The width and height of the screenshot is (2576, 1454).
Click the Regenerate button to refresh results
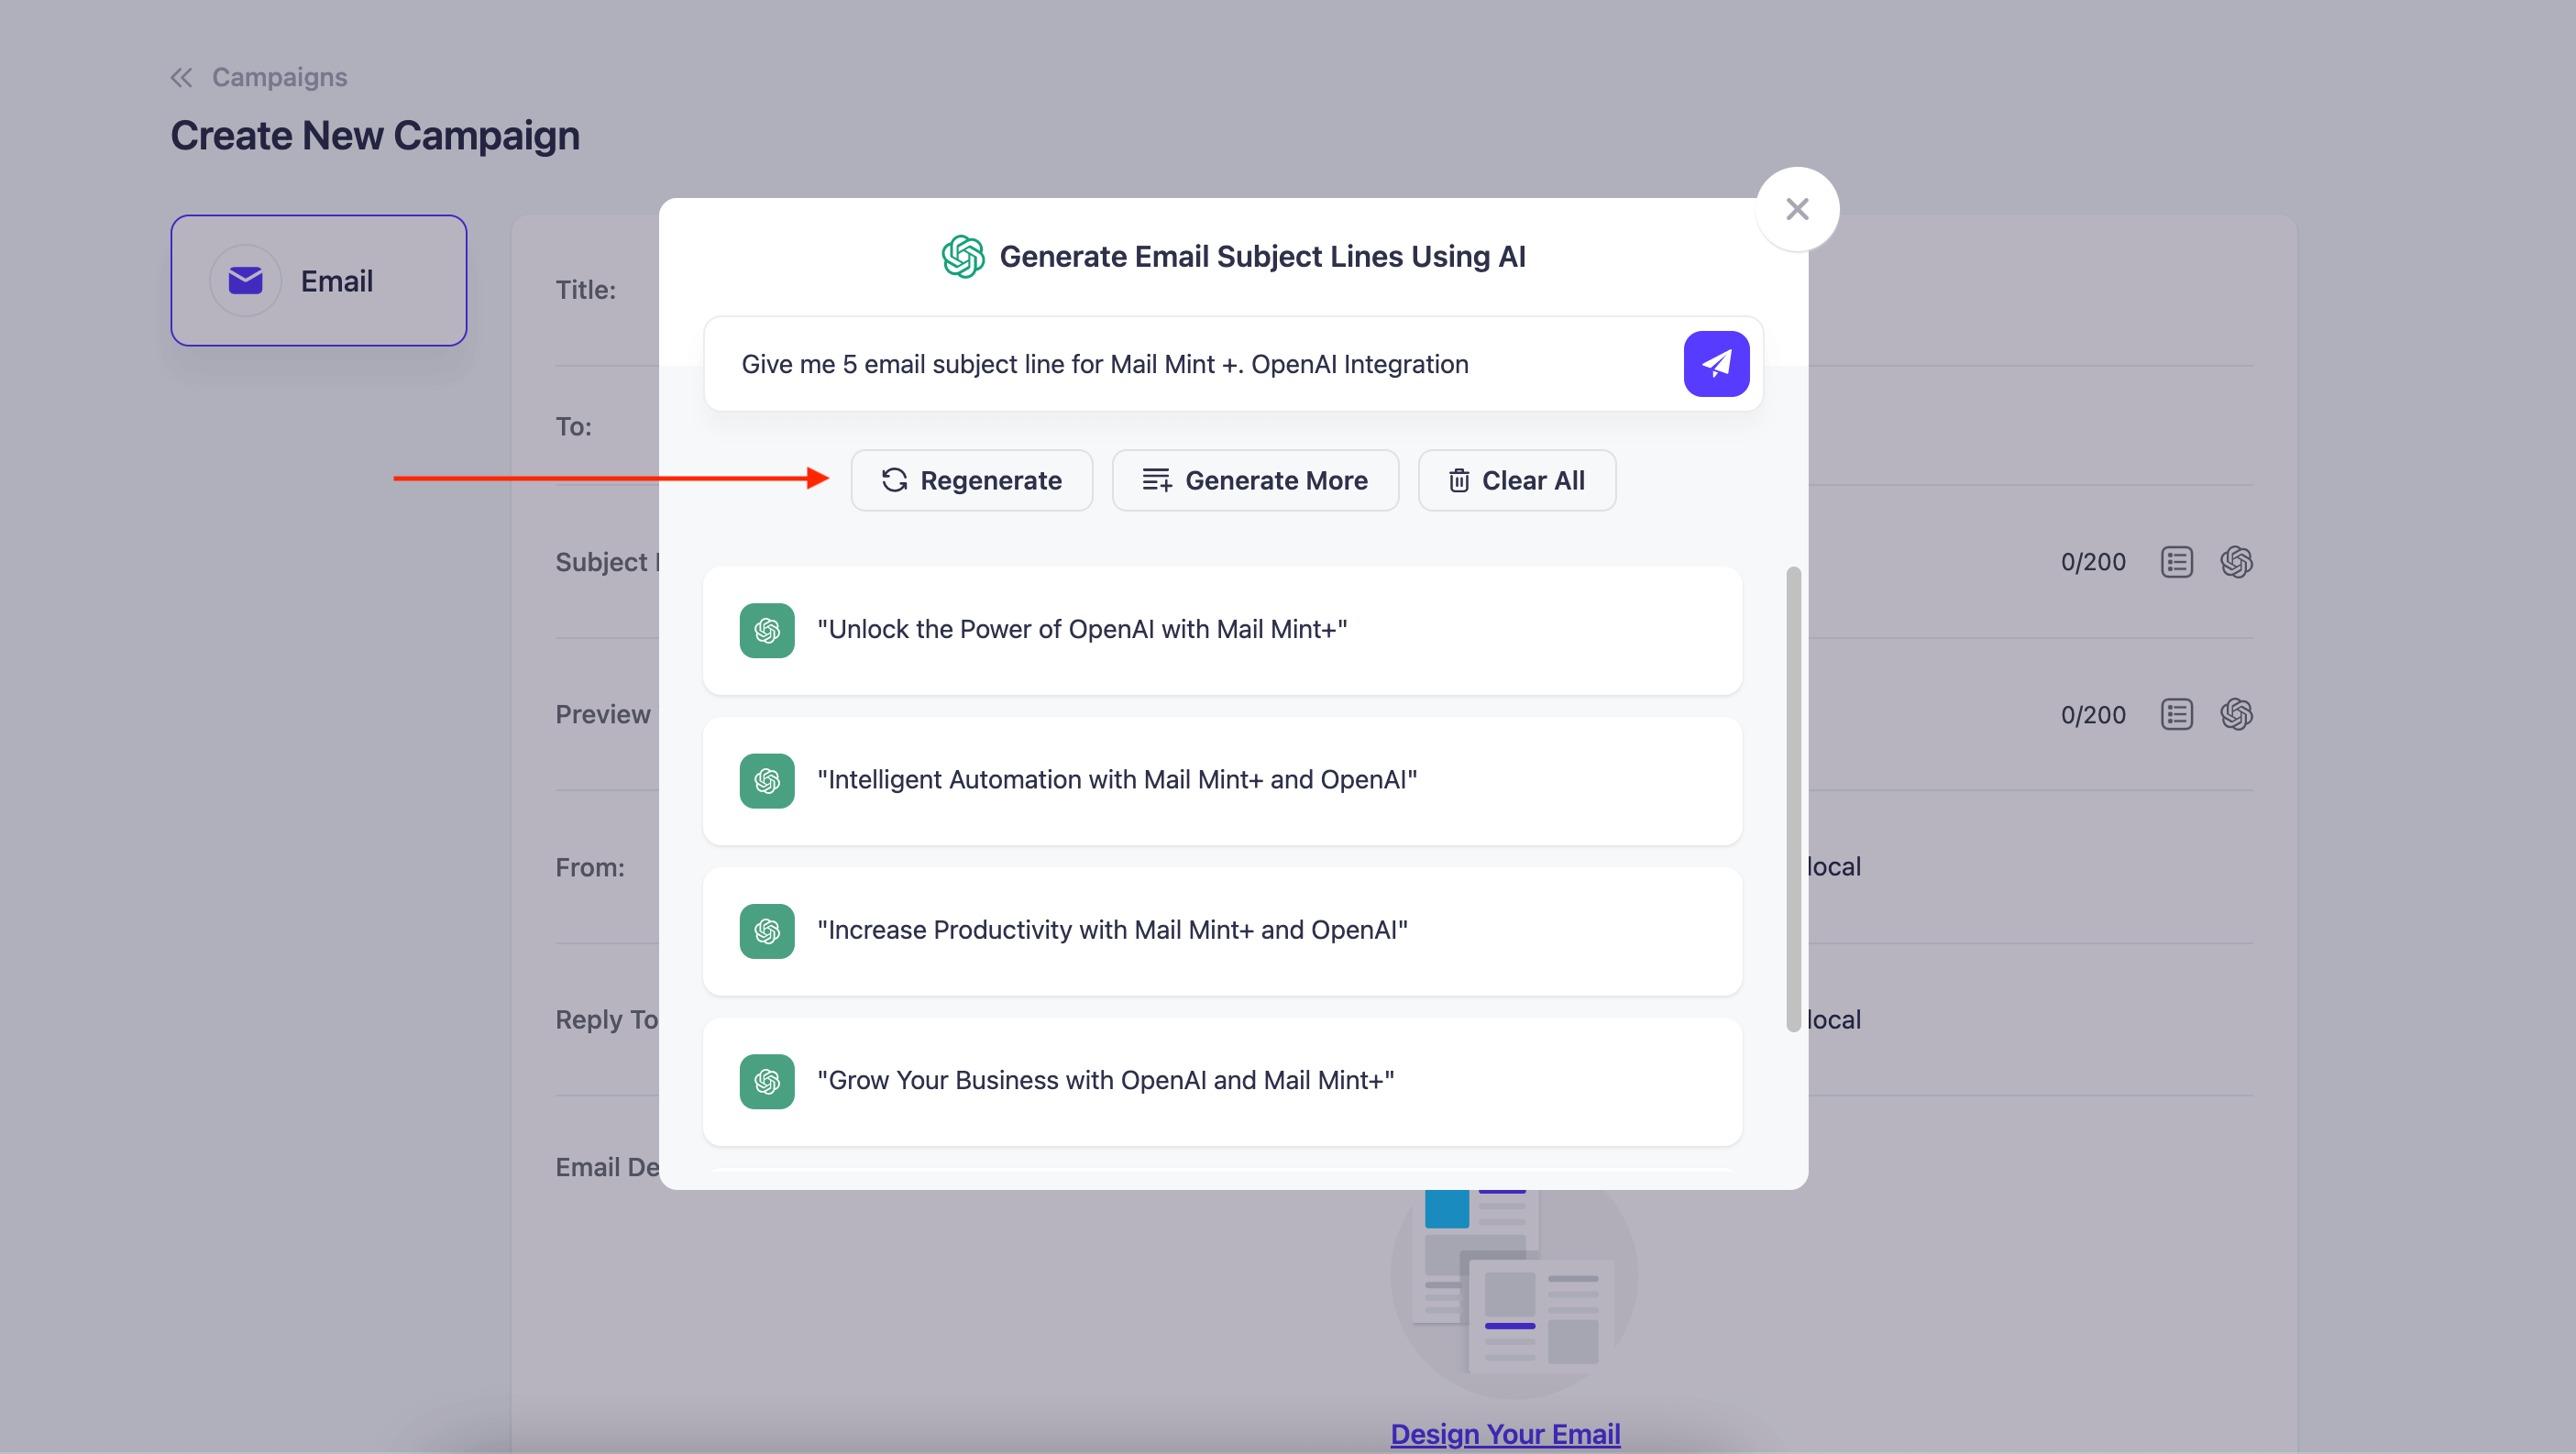click(970, 479)
